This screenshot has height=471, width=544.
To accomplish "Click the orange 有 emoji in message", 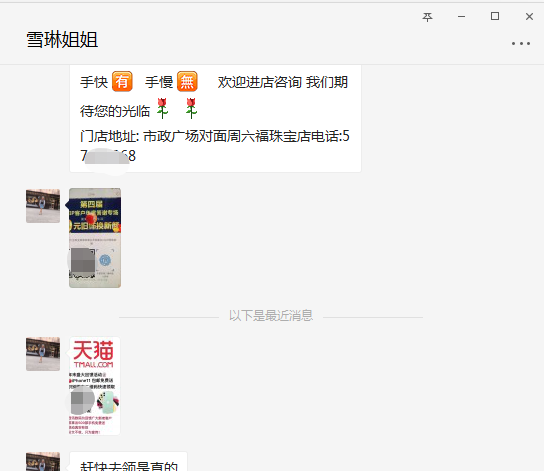I will click(122, 82).
